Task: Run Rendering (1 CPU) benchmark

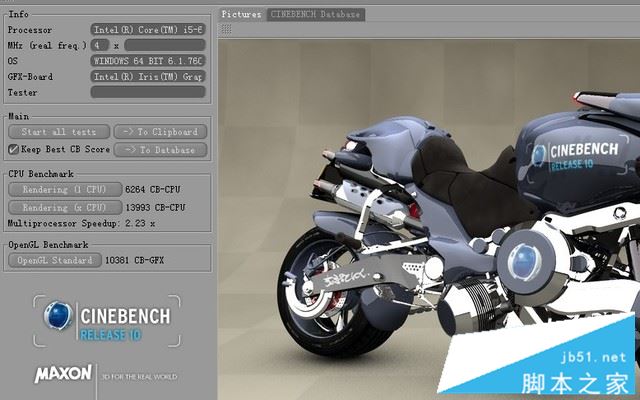Action: click(x=65, y=189)
